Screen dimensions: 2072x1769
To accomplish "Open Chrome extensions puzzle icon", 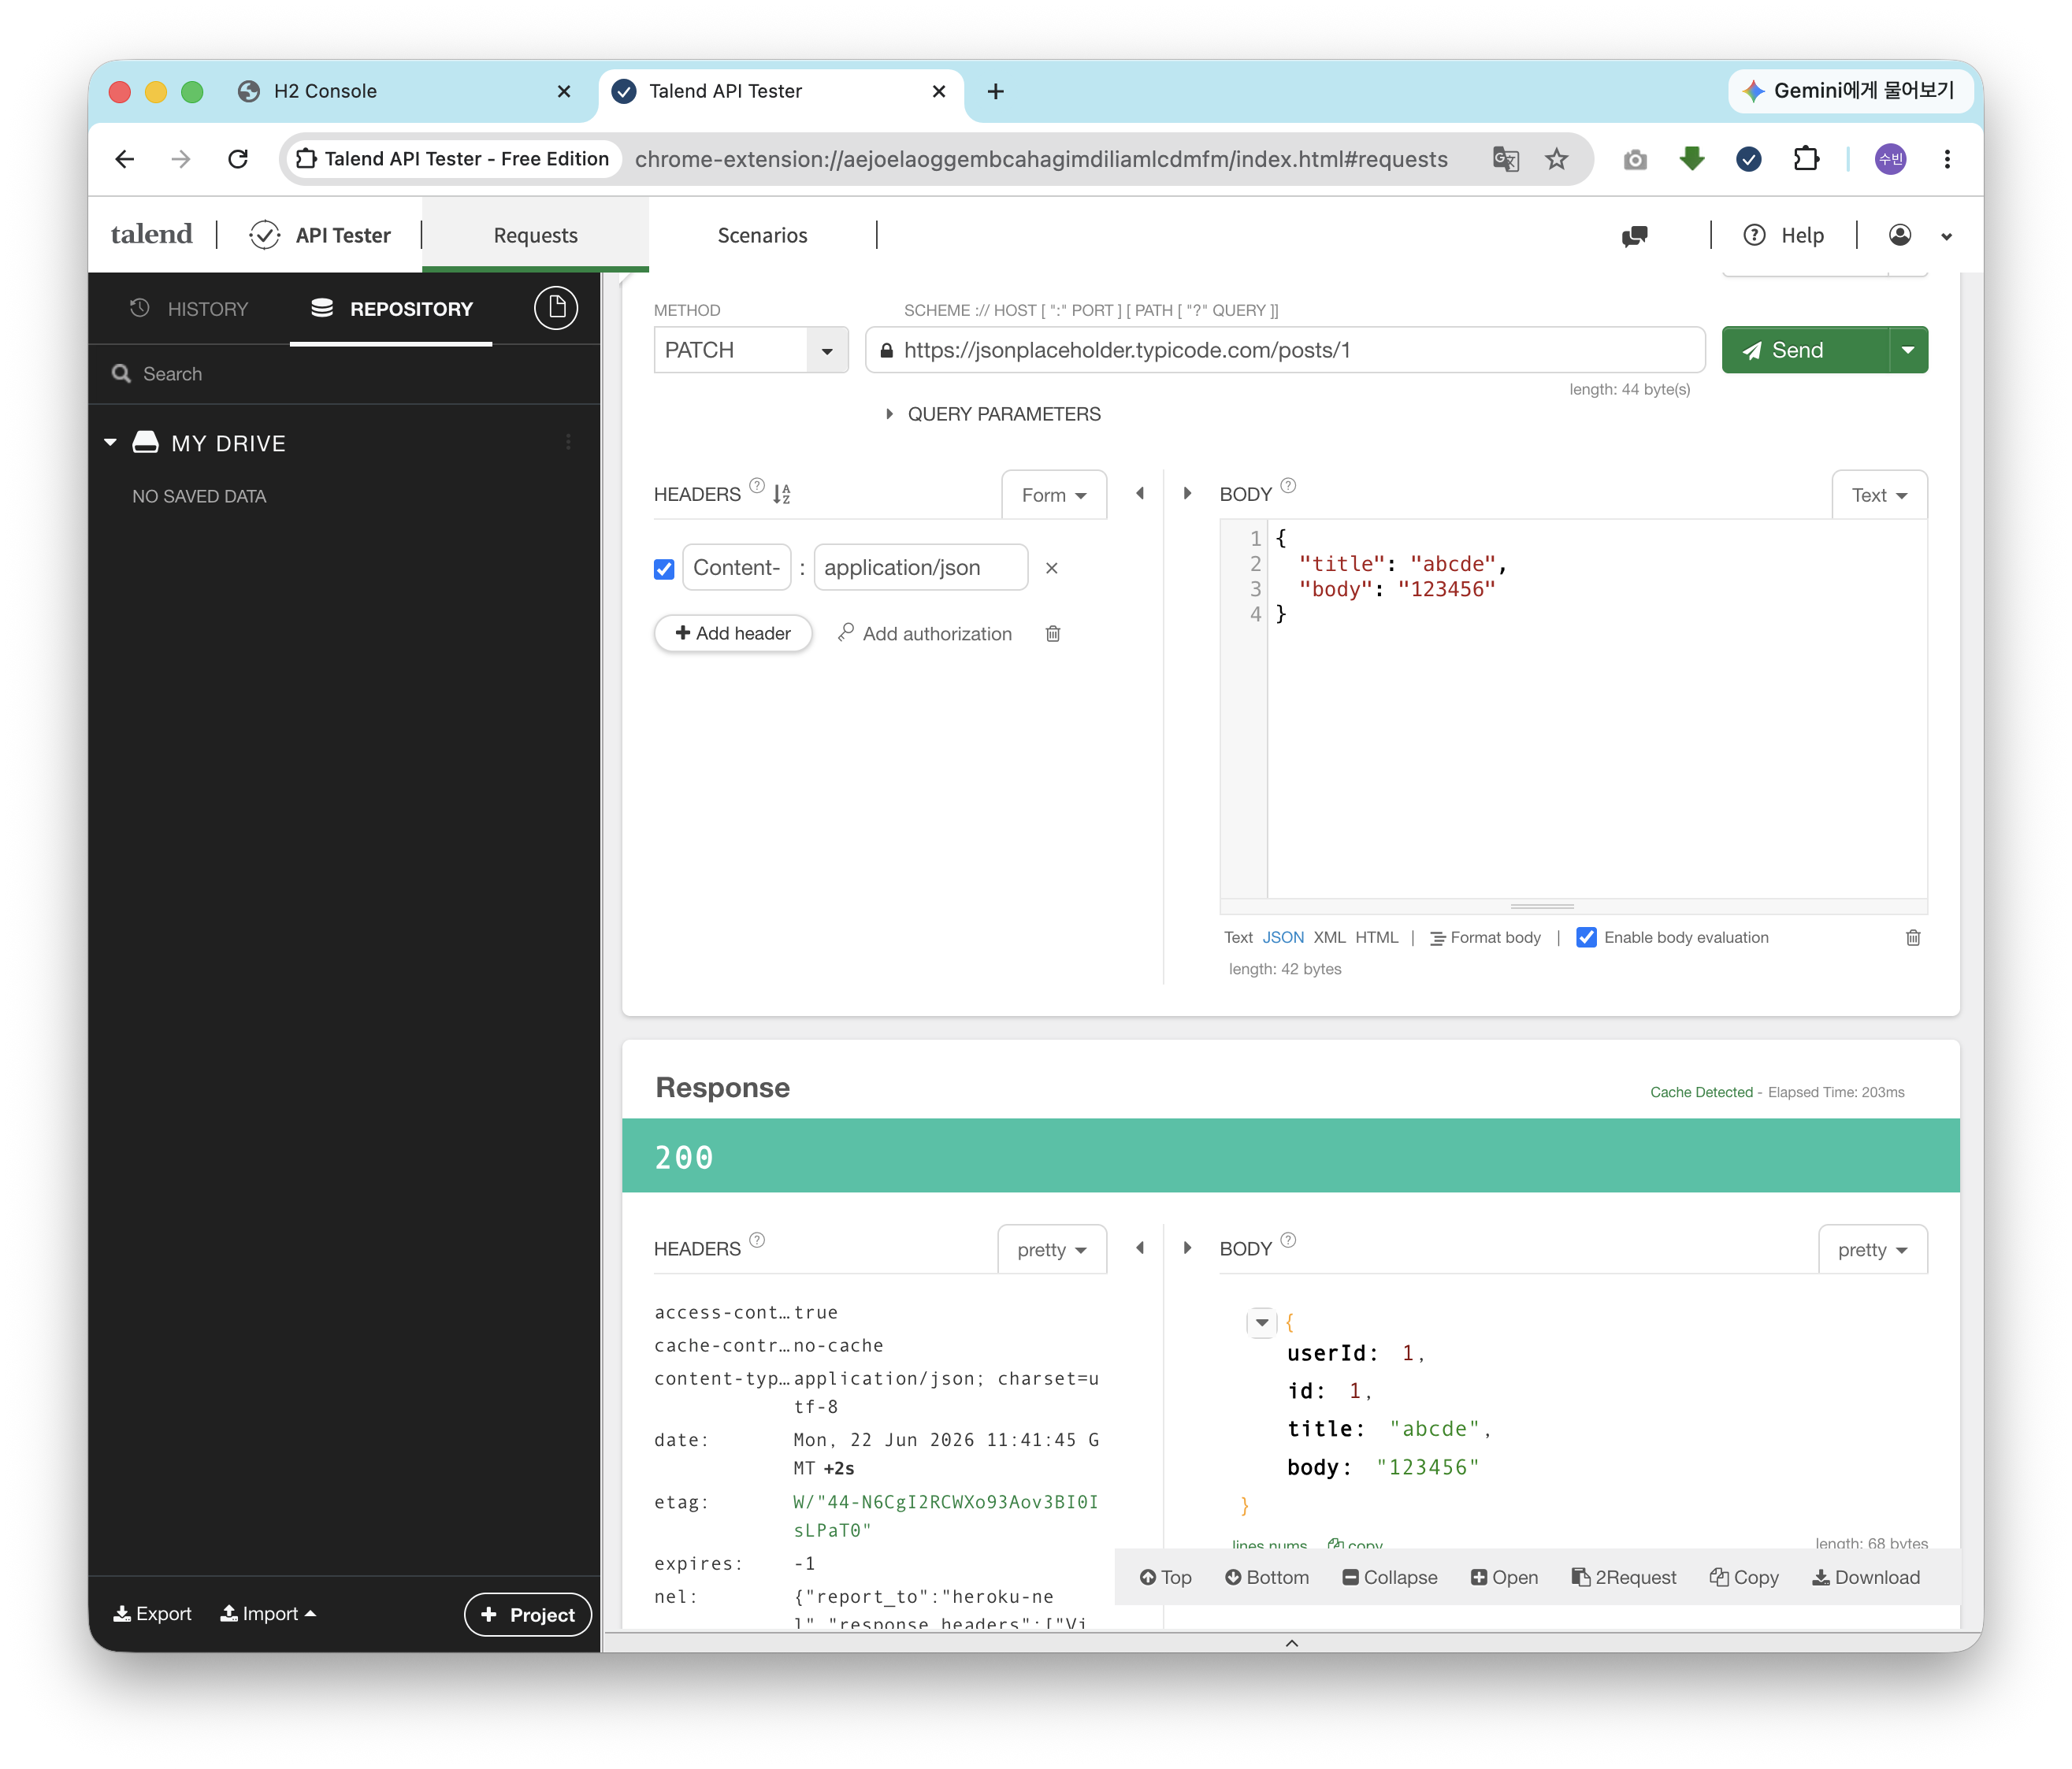I will tap(1806, 159).
